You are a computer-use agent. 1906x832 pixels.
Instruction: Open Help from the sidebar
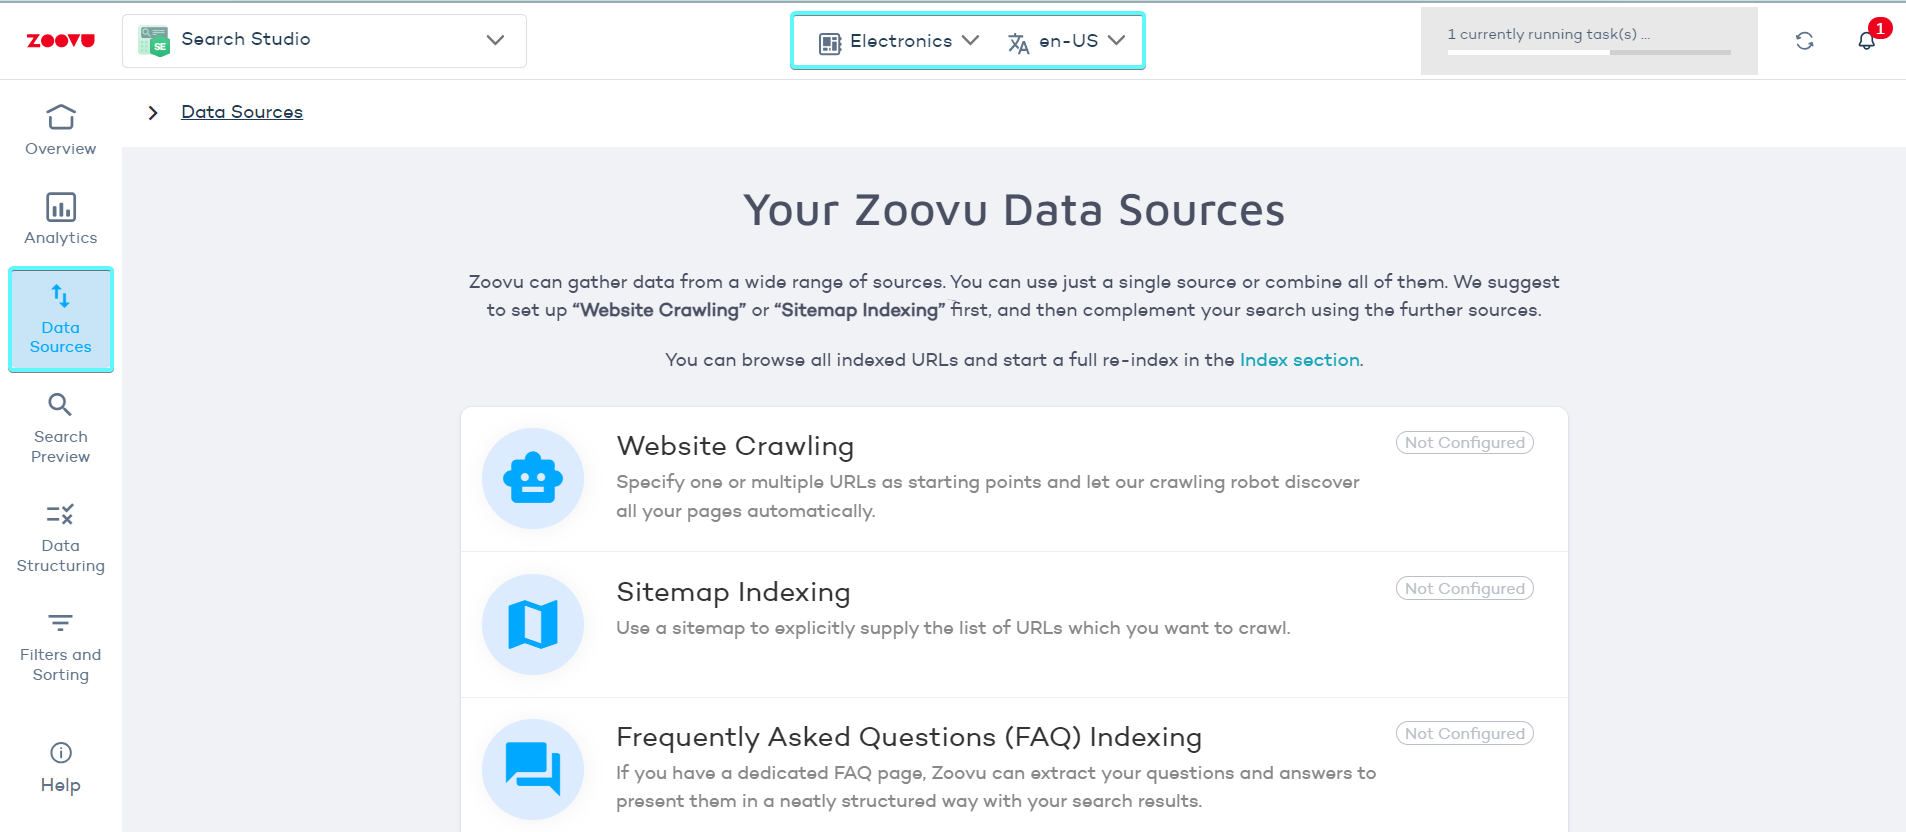tap(61, 767)
